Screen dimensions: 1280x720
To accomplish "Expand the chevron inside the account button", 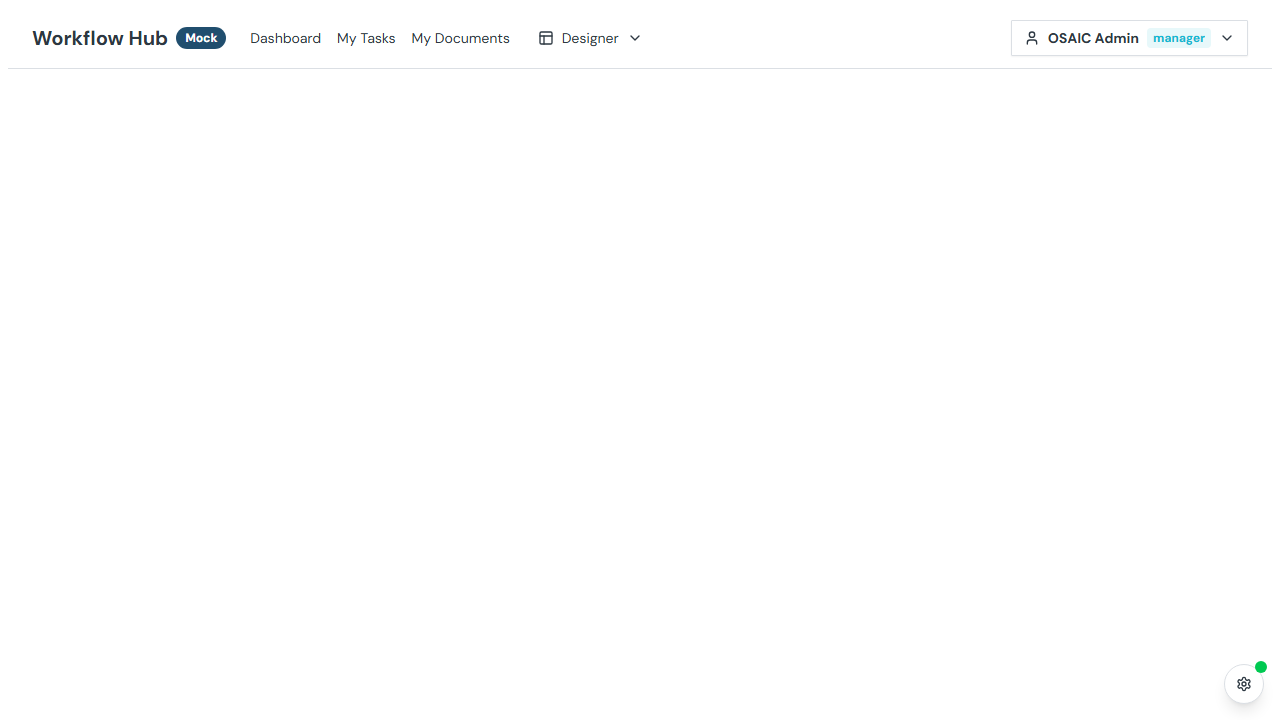I will tap(1226, 38).
